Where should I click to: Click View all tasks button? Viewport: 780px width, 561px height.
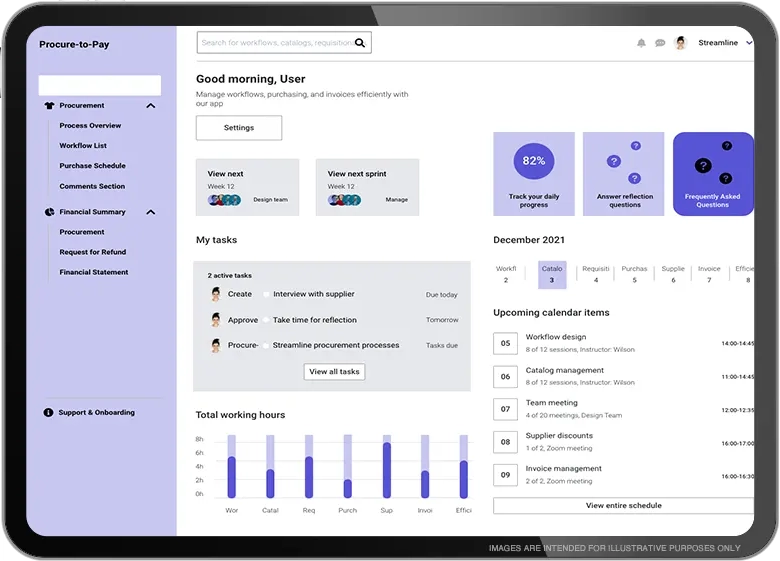(x=334, y=371)
